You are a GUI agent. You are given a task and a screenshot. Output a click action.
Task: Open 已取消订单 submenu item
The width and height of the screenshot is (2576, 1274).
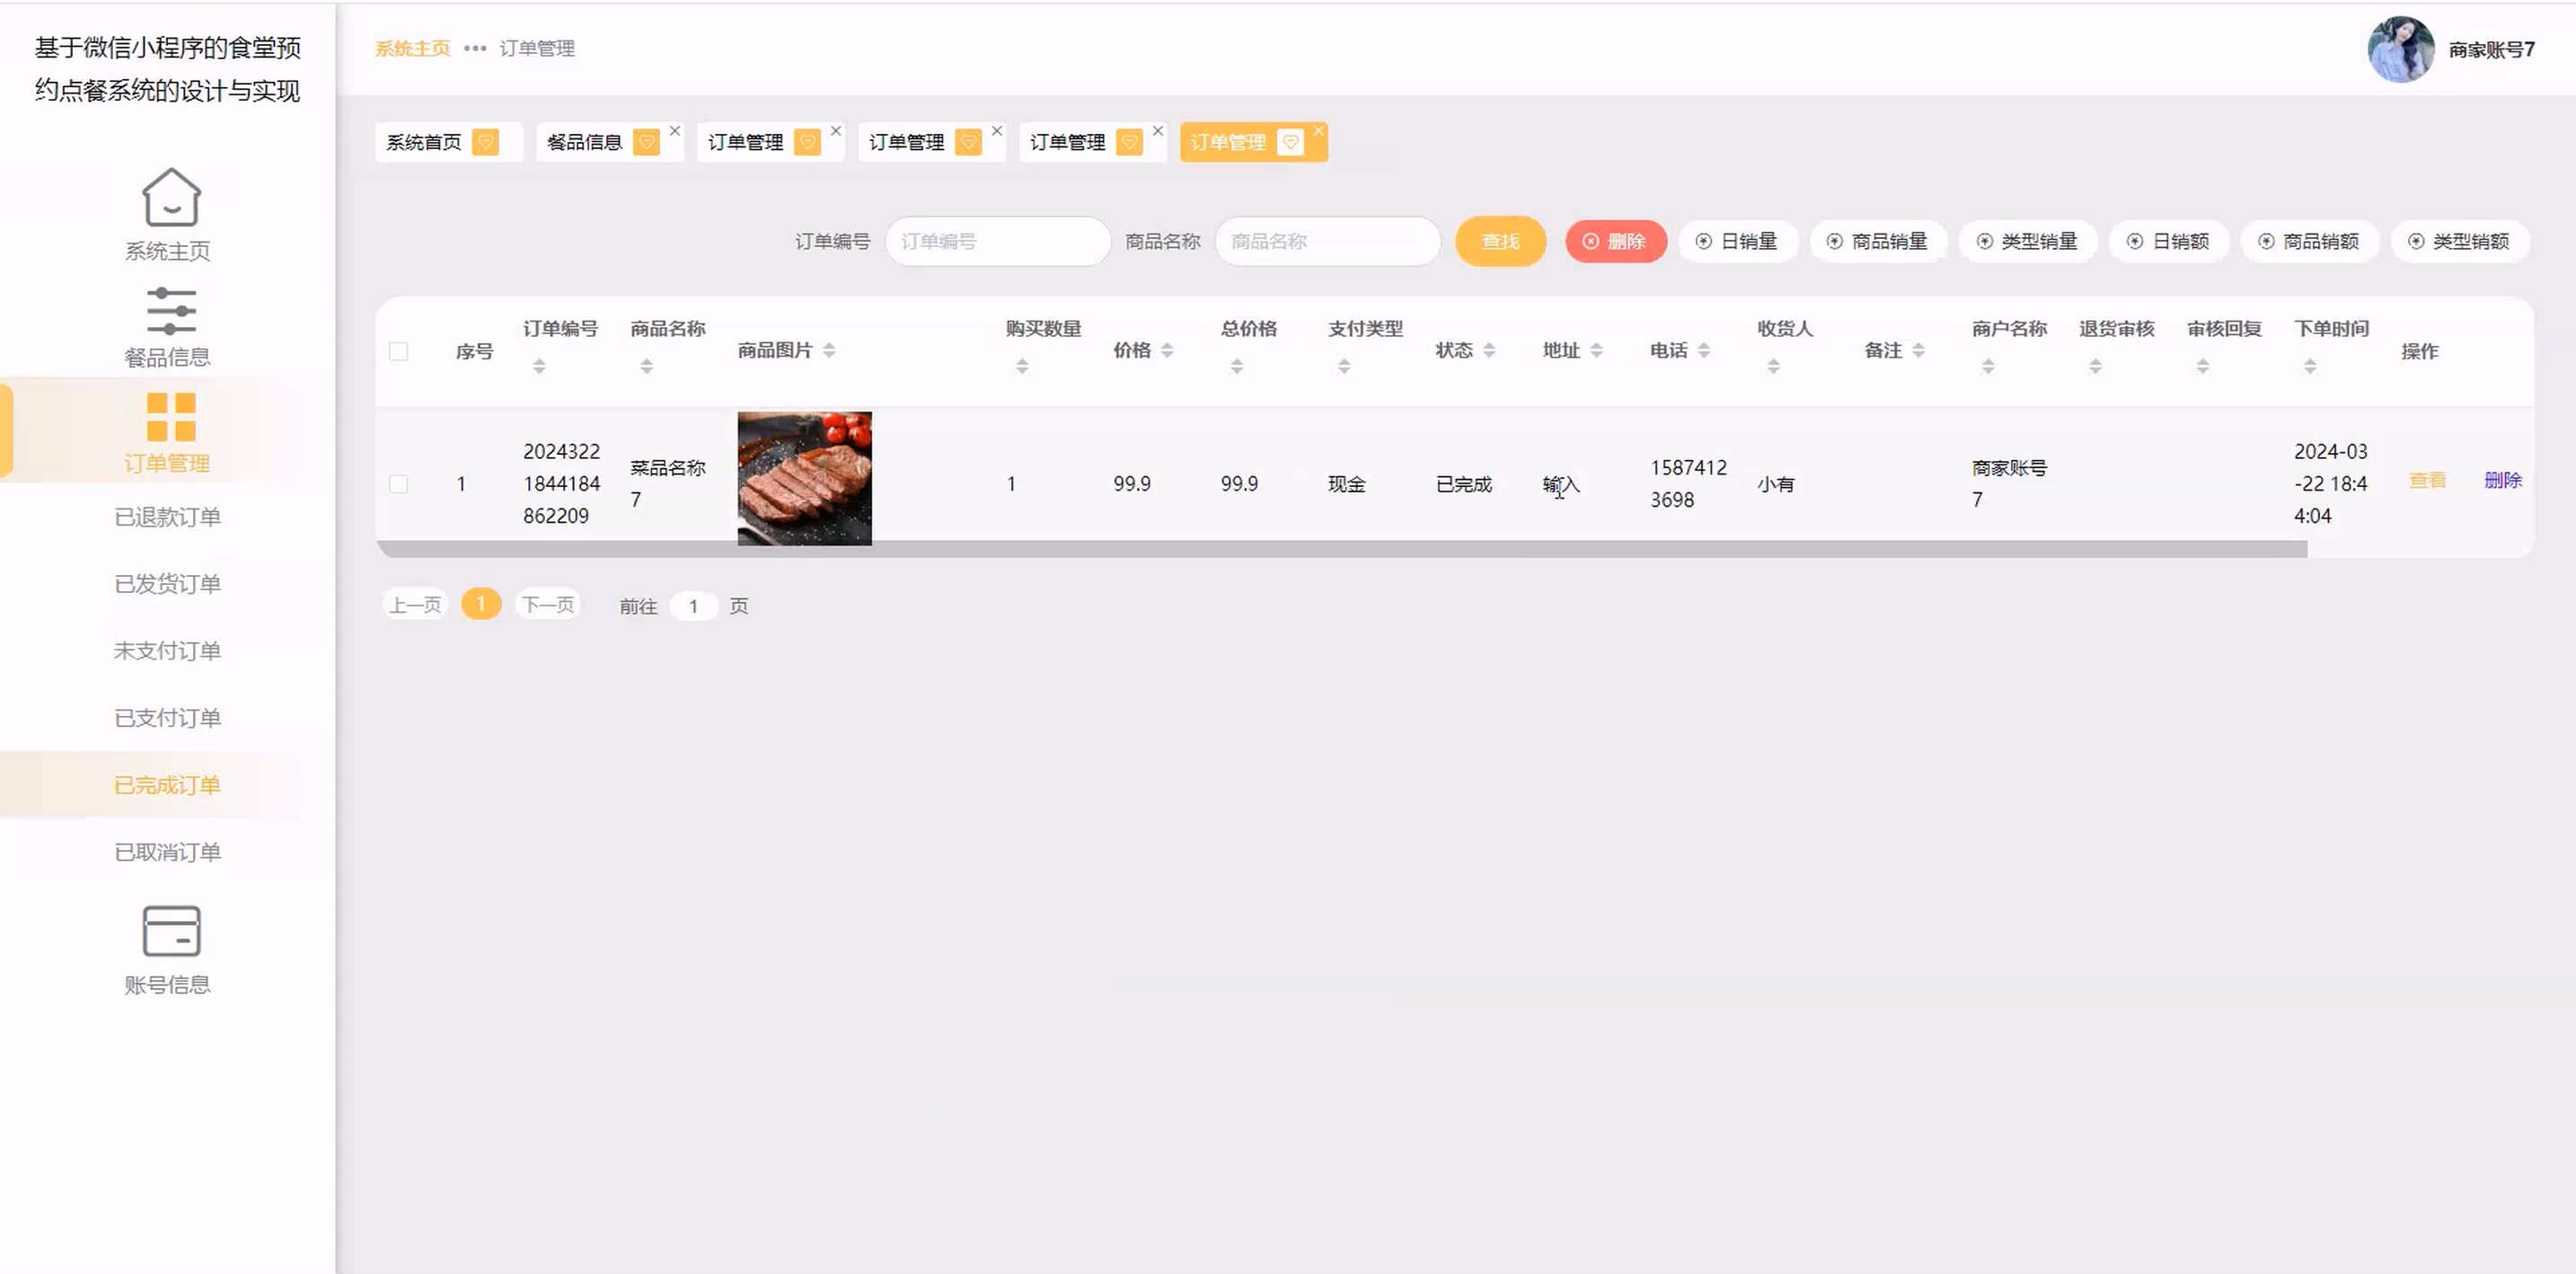167,852
